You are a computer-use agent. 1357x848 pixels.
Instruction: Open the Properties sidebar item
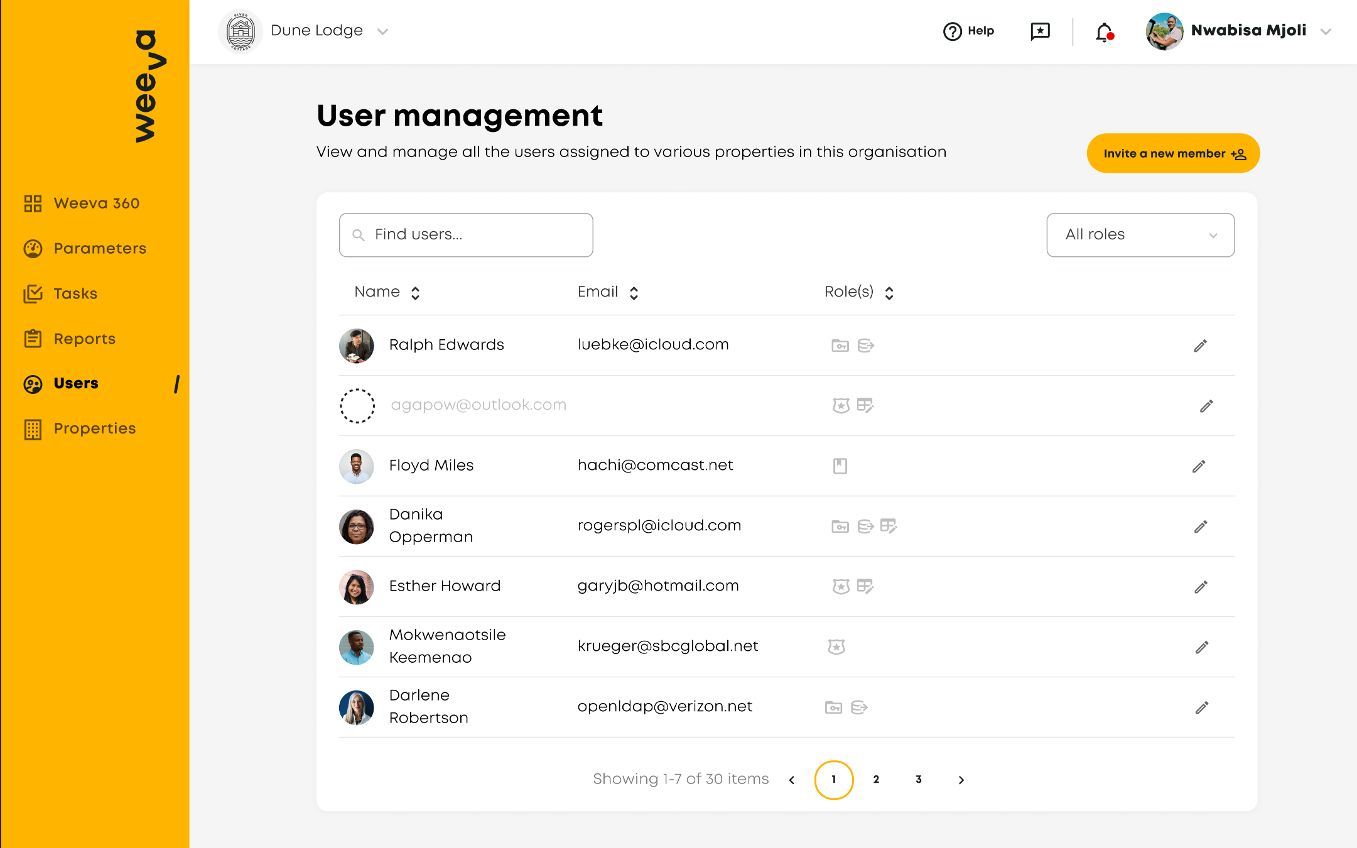tap(94, 429)
